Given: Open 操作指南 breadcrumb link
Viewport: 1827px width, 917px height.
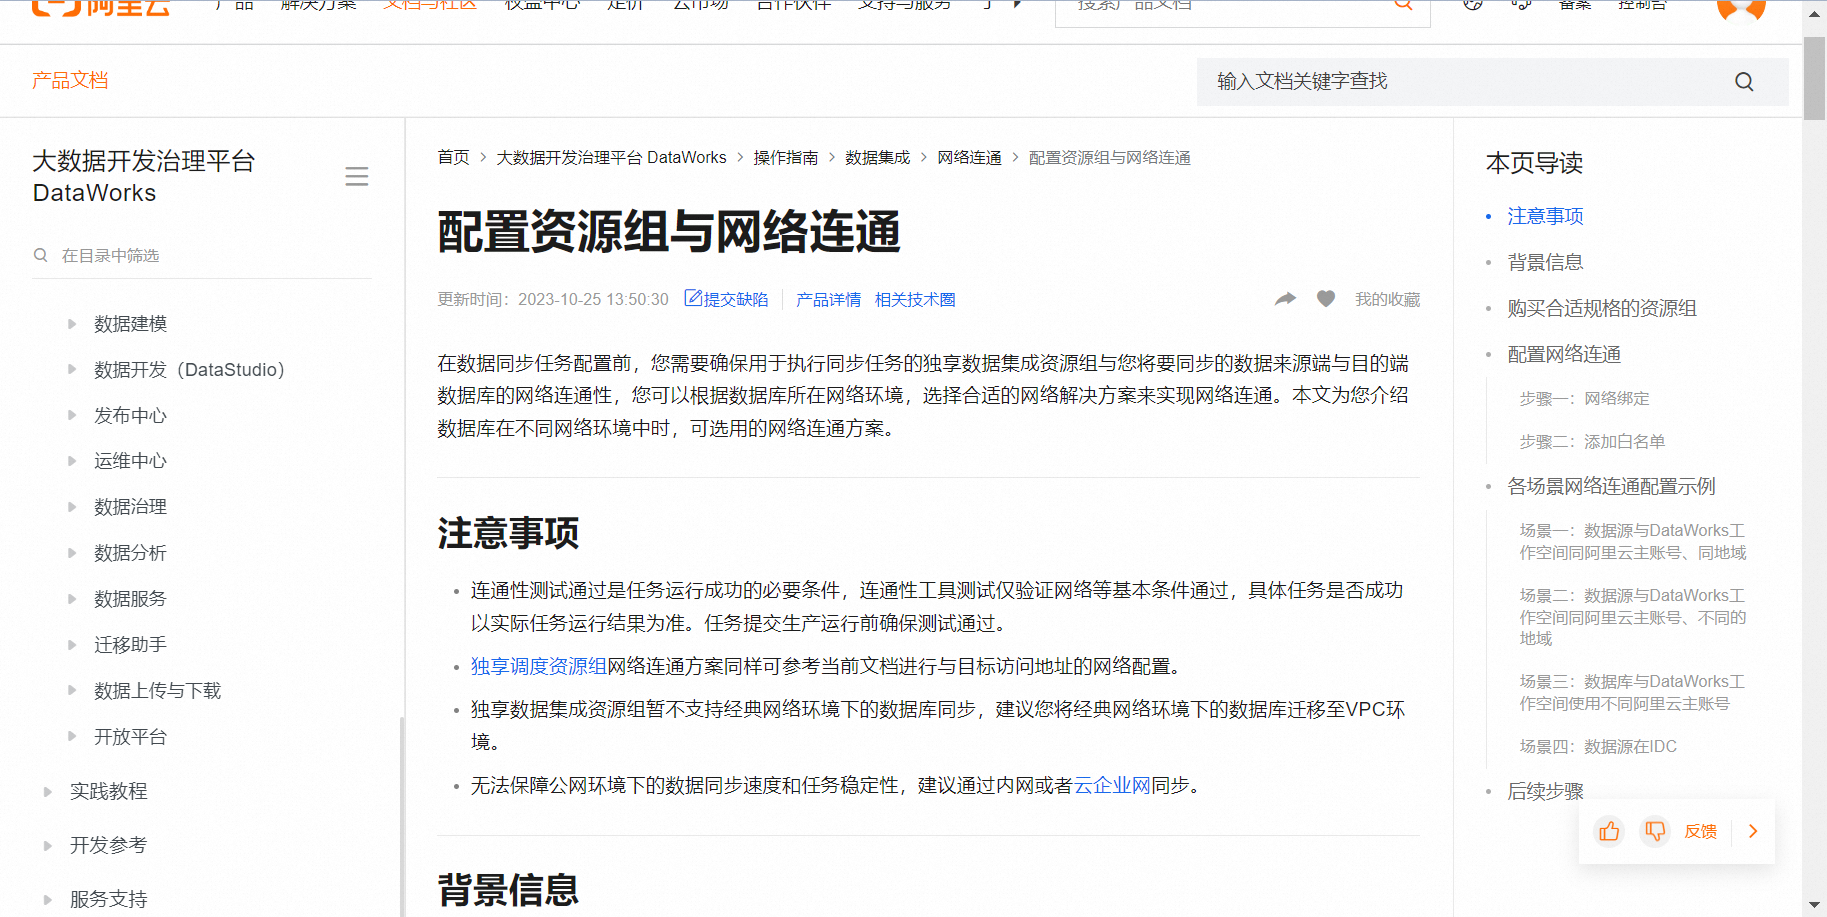Looking at the screenshot, I should tap(786, 158).
